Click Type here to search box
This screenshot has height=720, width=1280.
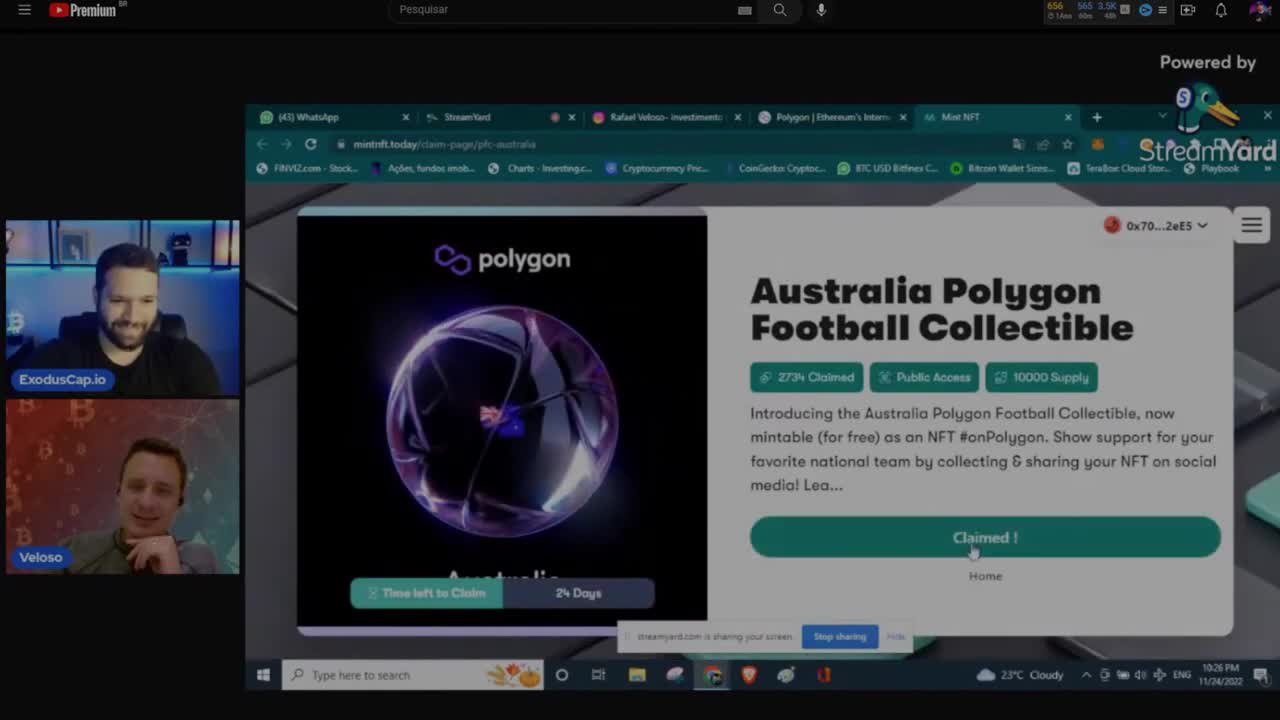[412, 675]
